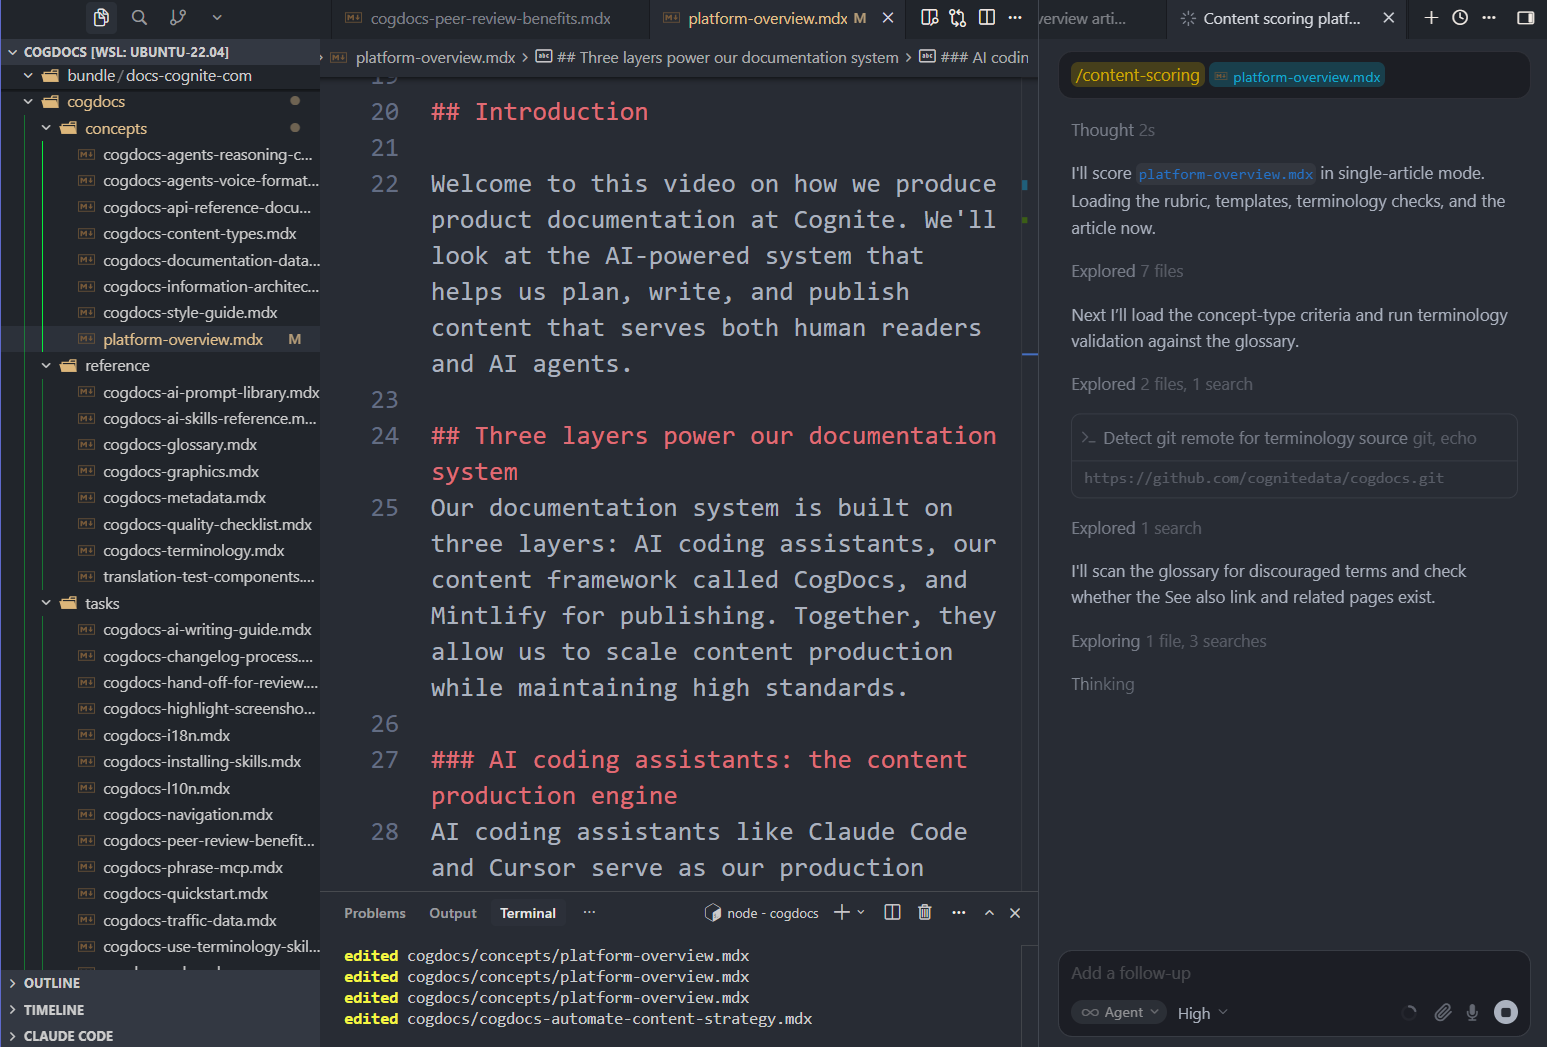Collapse the bundle/docs-cognite-com folder

point(160,76)
